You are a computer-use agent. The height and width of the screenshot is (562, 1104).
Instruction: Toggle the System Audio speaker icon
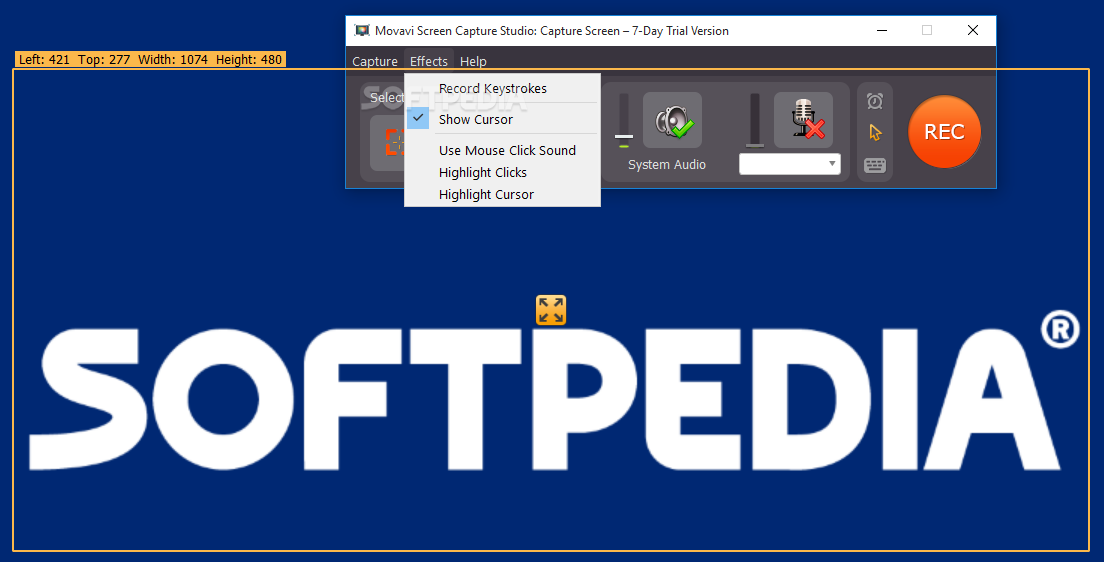tap(672, 120)
